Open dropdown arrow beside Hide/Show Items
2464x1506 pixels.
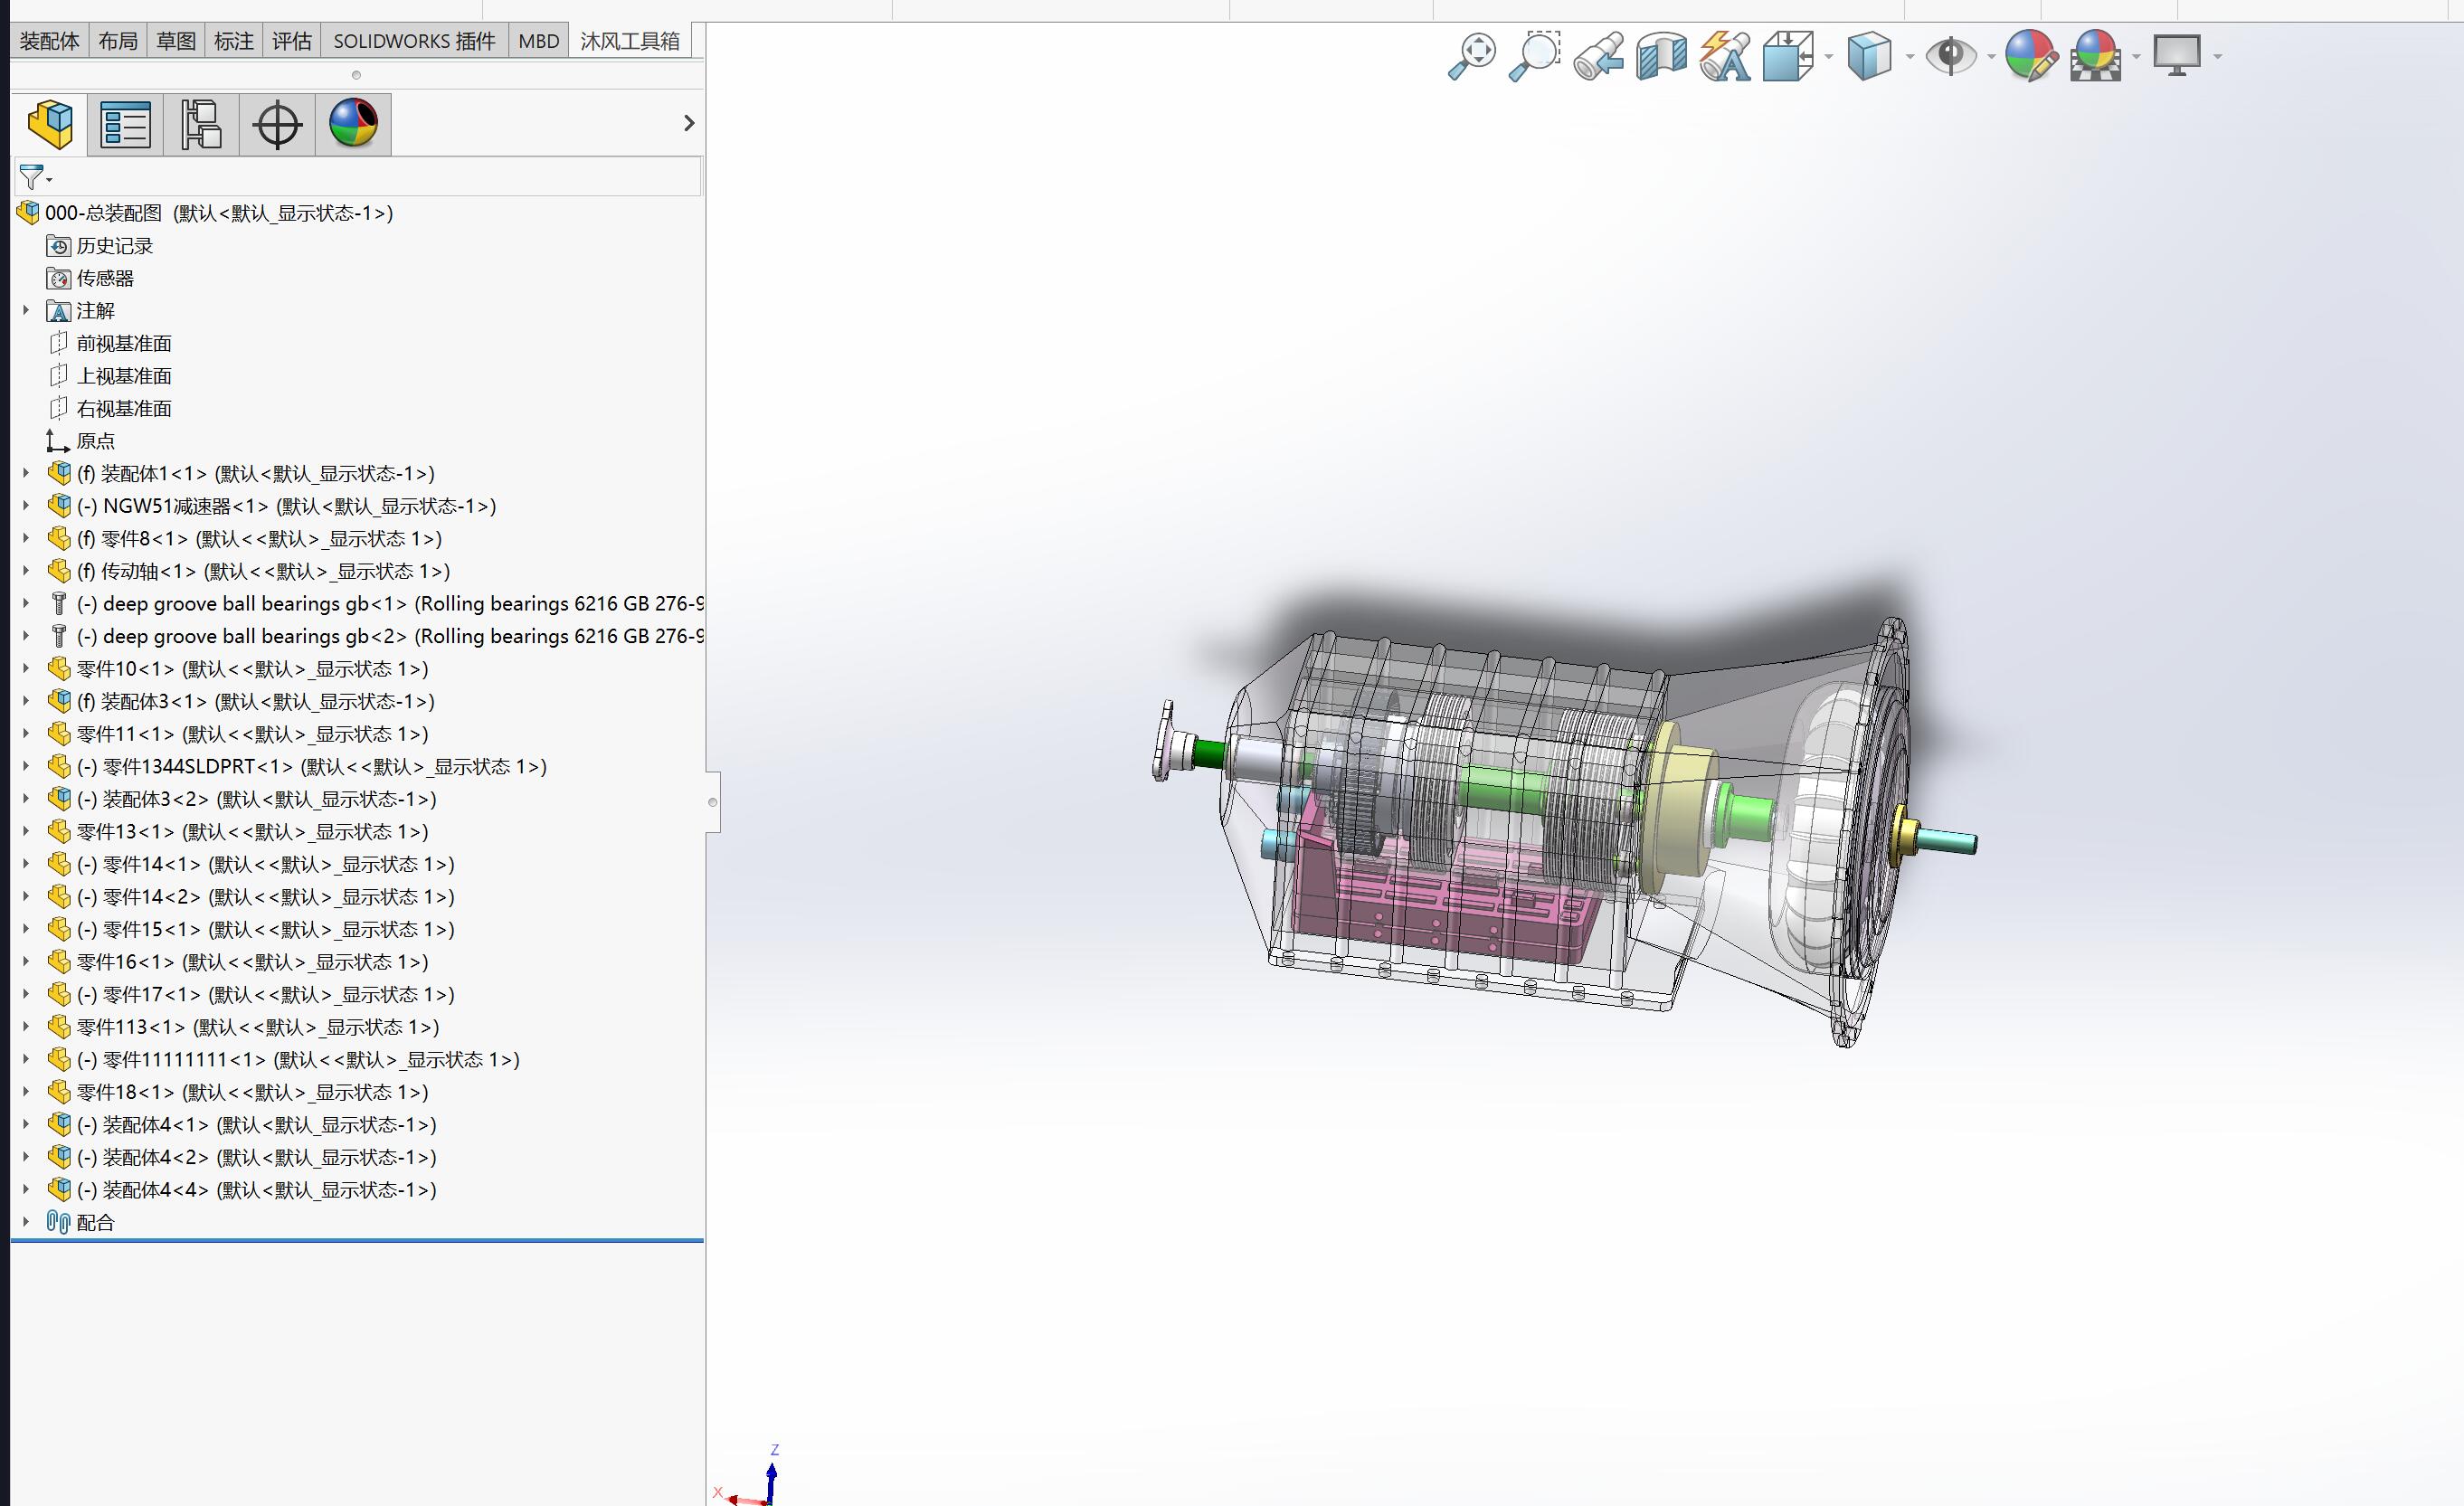click(1991, 57)
